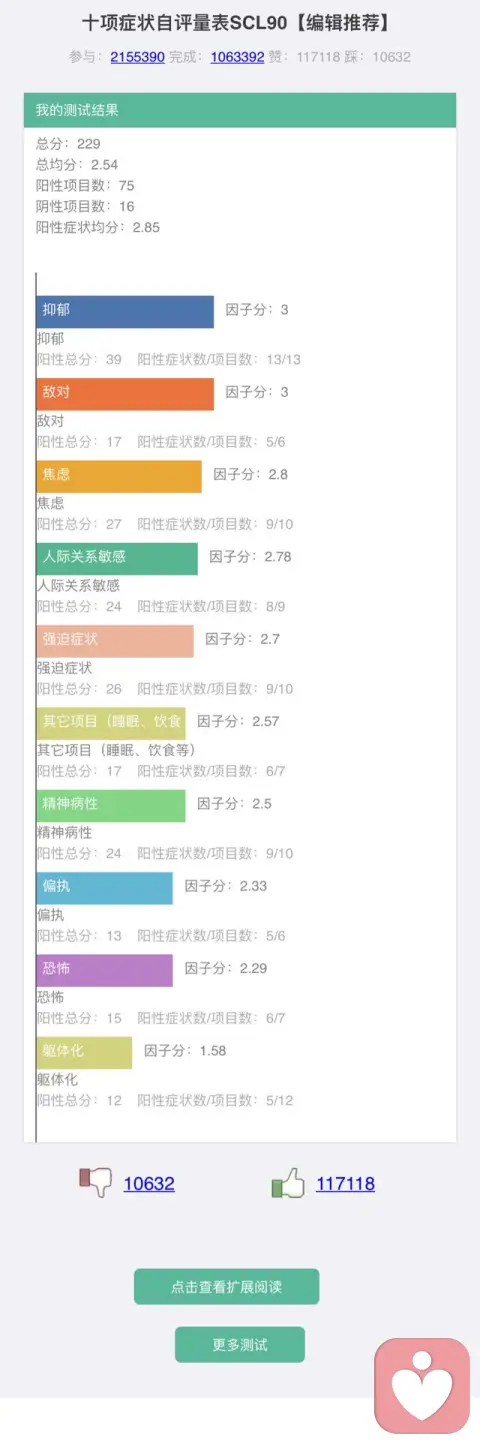The image size is (480, 1444).
Task: Click the 更多测试 button
Action: pyautogui.click(x=240, y=1345)
